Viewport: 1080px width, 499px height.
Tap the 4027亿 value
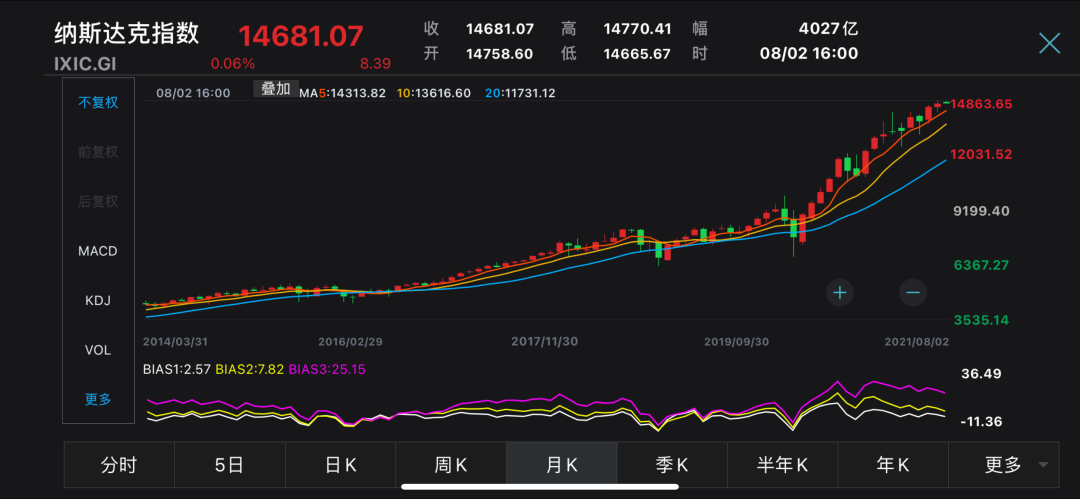coord(829,29)
